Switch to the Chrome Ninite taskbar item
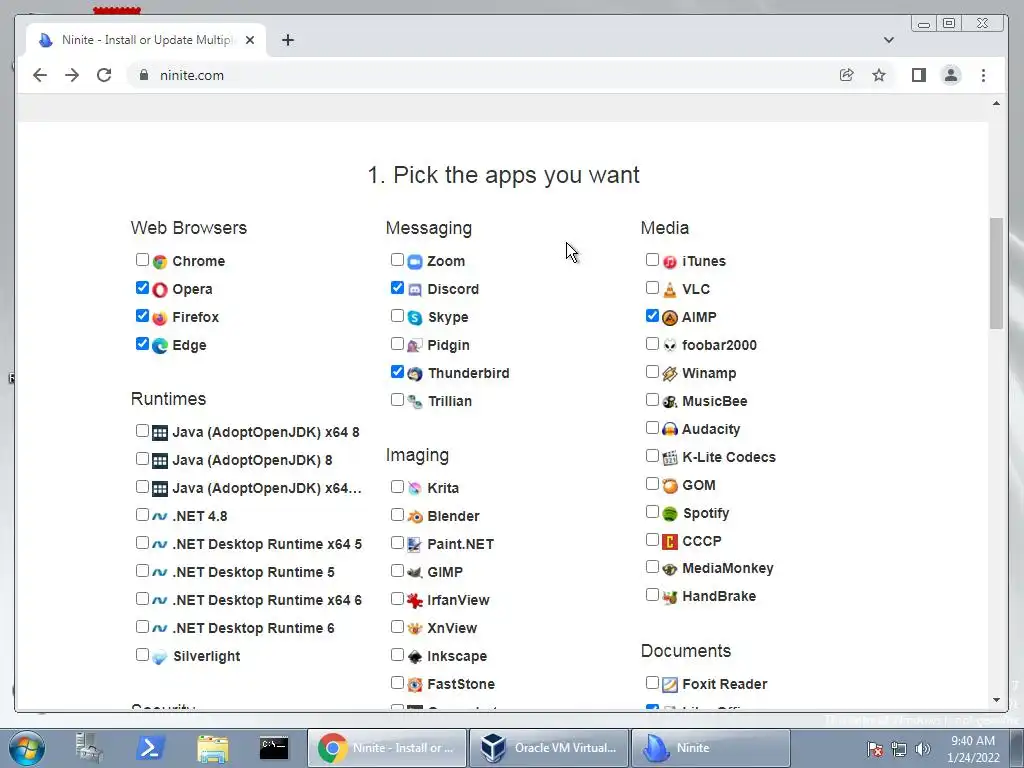Viewport: 1024px width, 768px height. tap(387, 748)
